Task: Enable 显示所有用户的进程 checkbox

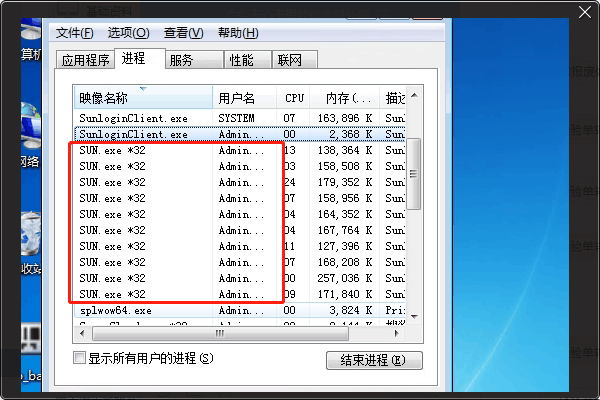Action: [80, 358]
